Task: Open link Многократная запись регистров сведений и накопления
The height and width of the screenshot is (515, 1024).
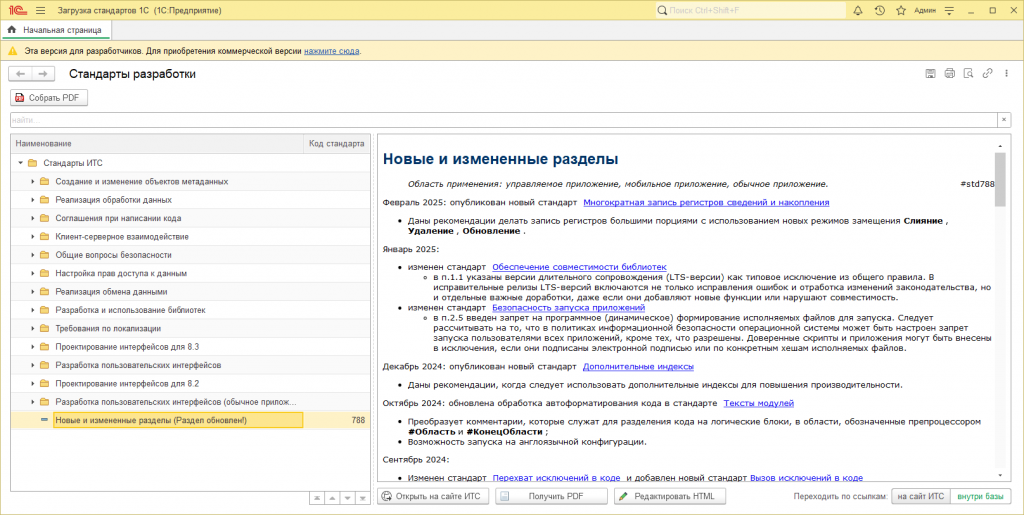Action: (706, 202)
